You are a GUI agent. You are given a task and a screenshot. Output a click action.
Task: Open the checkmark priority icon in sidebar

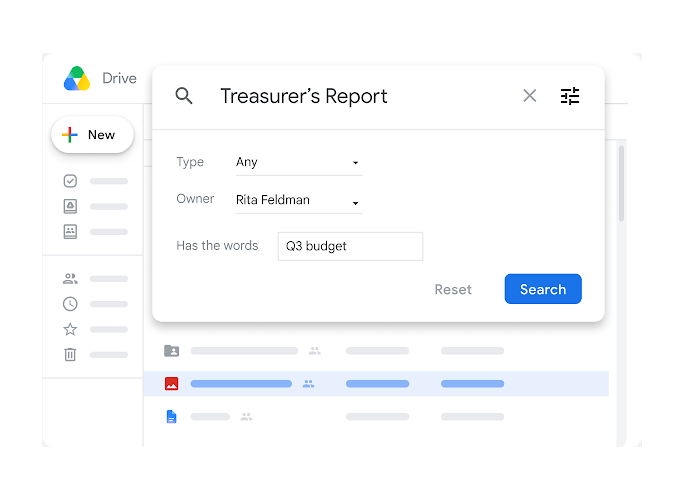pyautogui.click(x=70, y=181)
